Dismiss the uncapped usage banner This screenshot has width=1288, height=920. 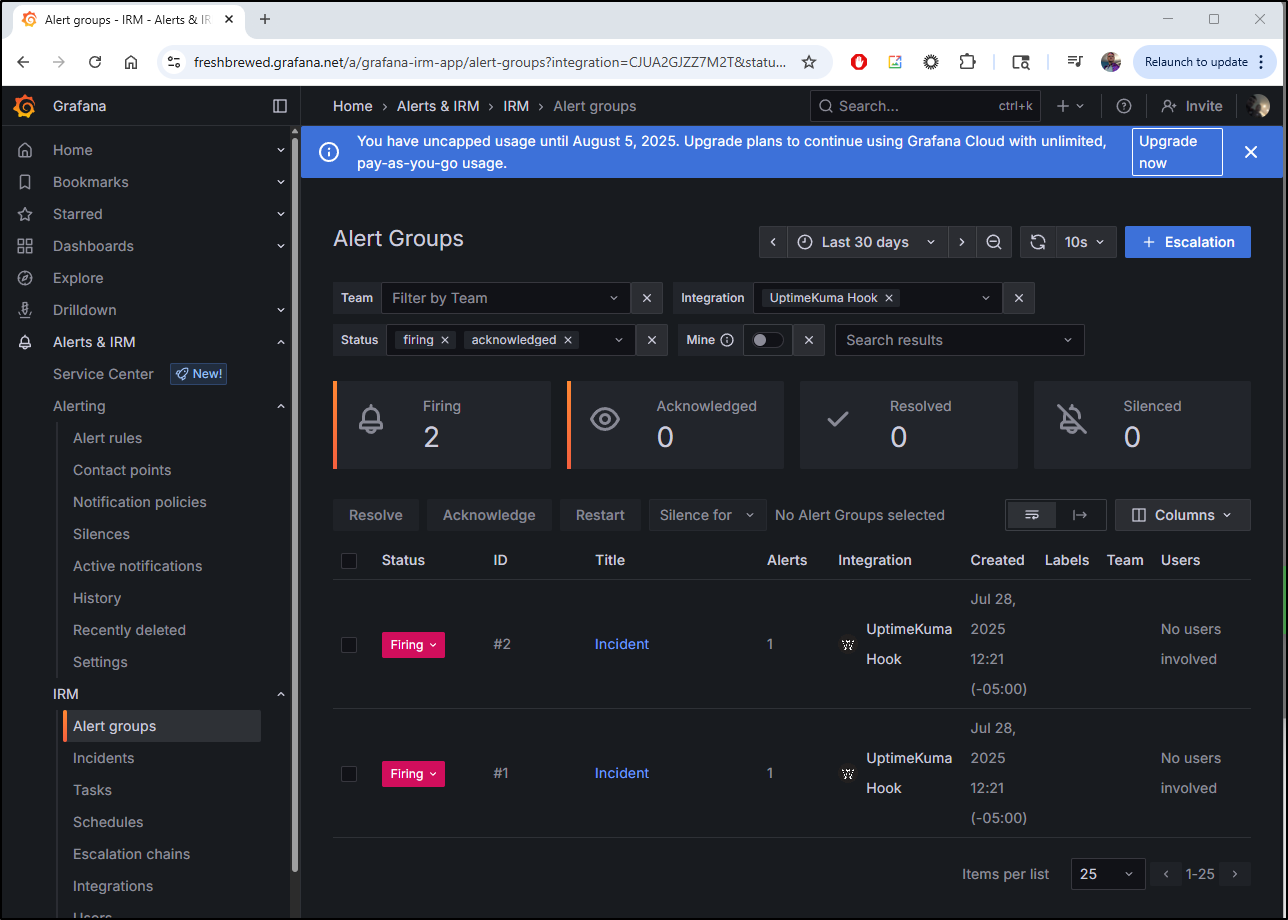click(1251, 152)
